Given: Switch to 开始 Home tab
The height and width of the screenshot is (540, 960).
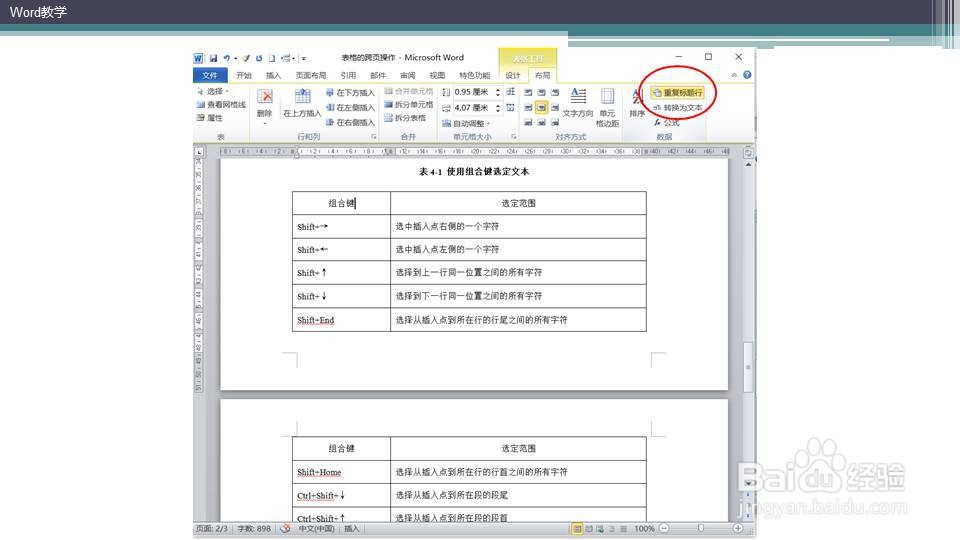Looking at the screenshot, I should tap(244, 75).
